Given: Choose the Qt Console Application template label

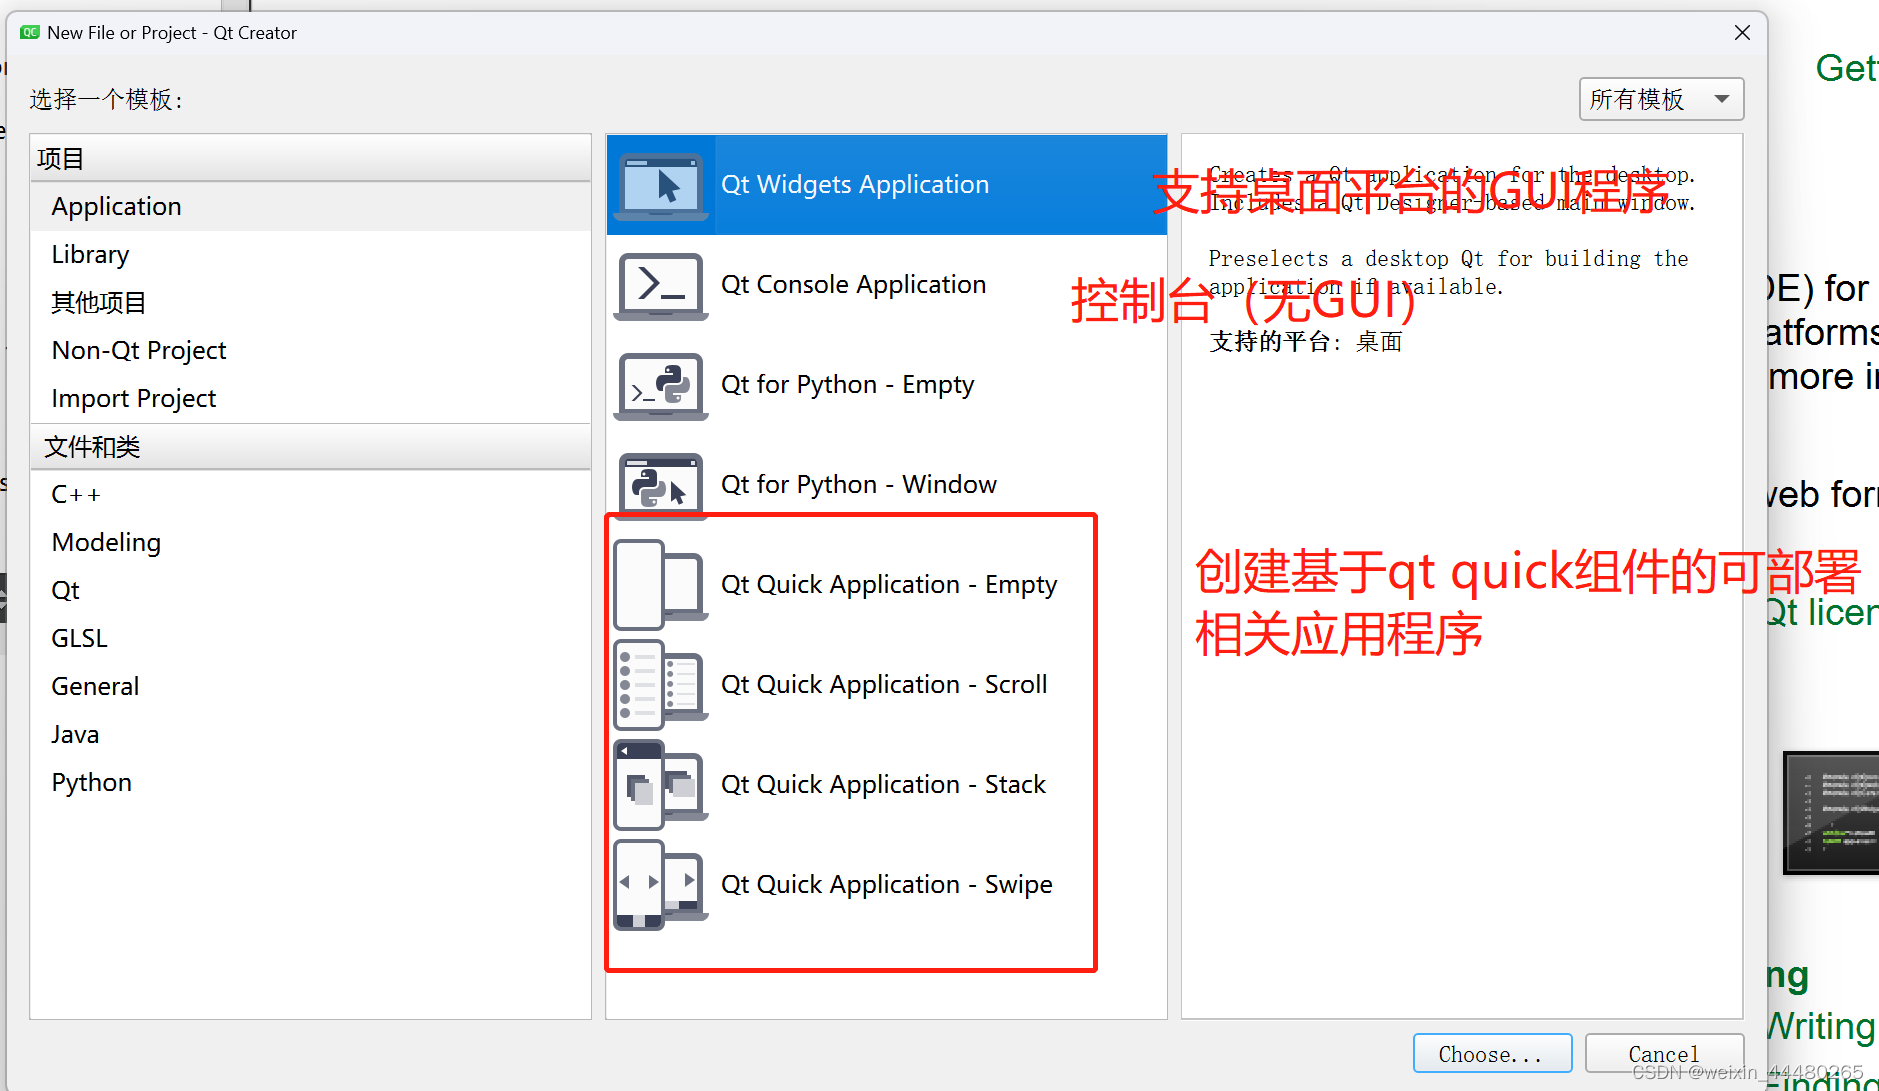Looking at the screenshot, I should (853, 285).
